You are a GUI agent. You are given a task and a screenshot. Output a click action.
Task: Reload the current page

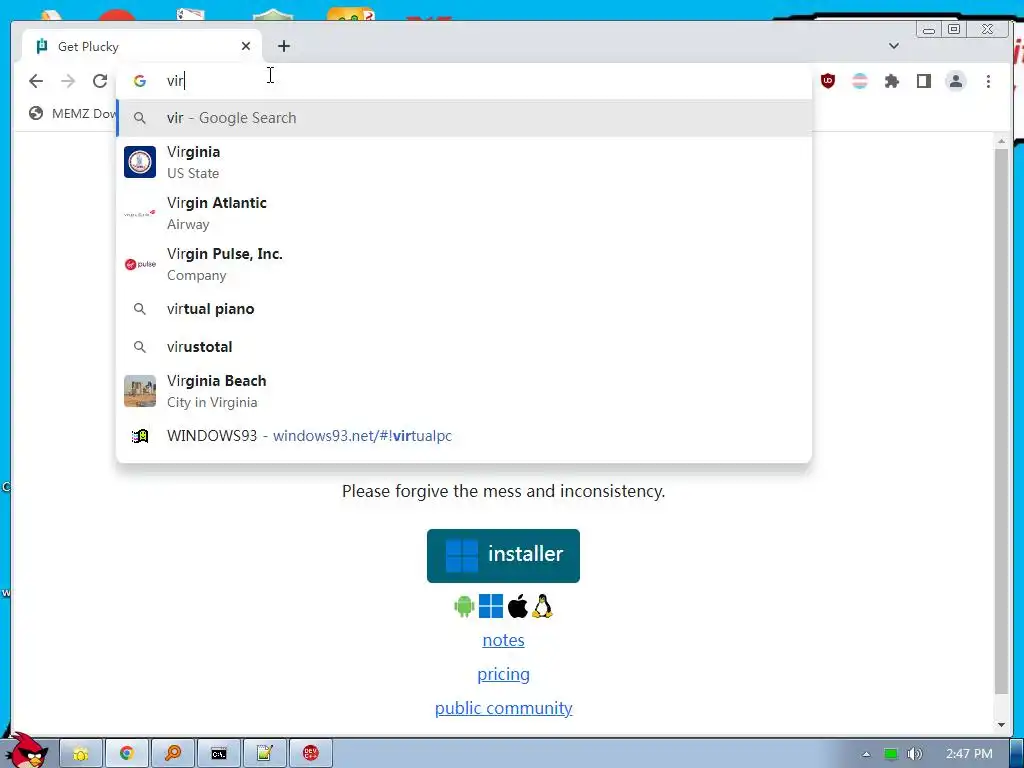99,81
